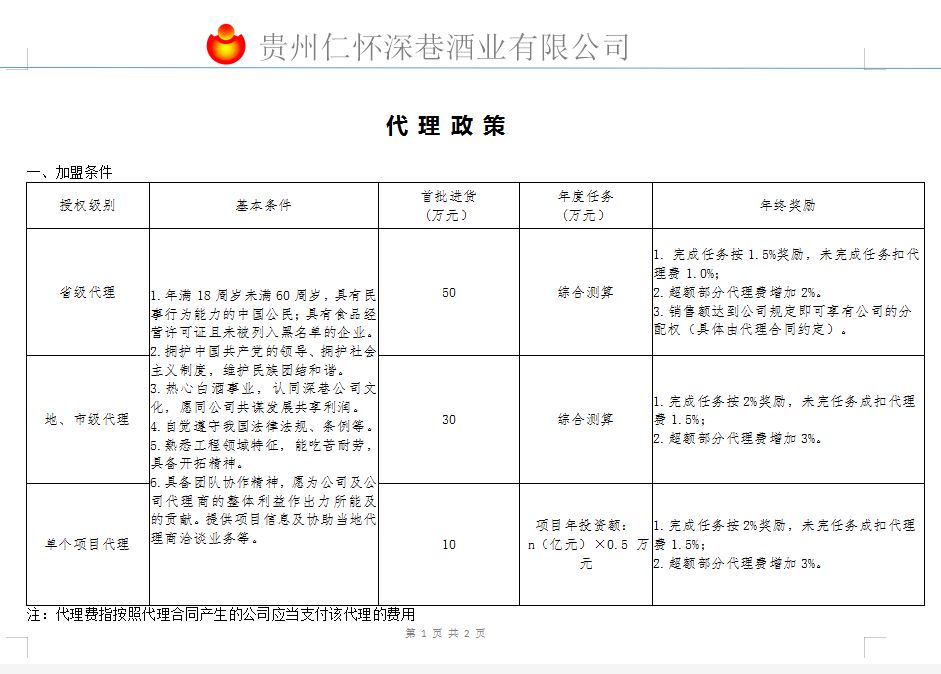Click the footnote beginning with 注：代理费
This screenshot has width=941, height=674.
[220, 614]
